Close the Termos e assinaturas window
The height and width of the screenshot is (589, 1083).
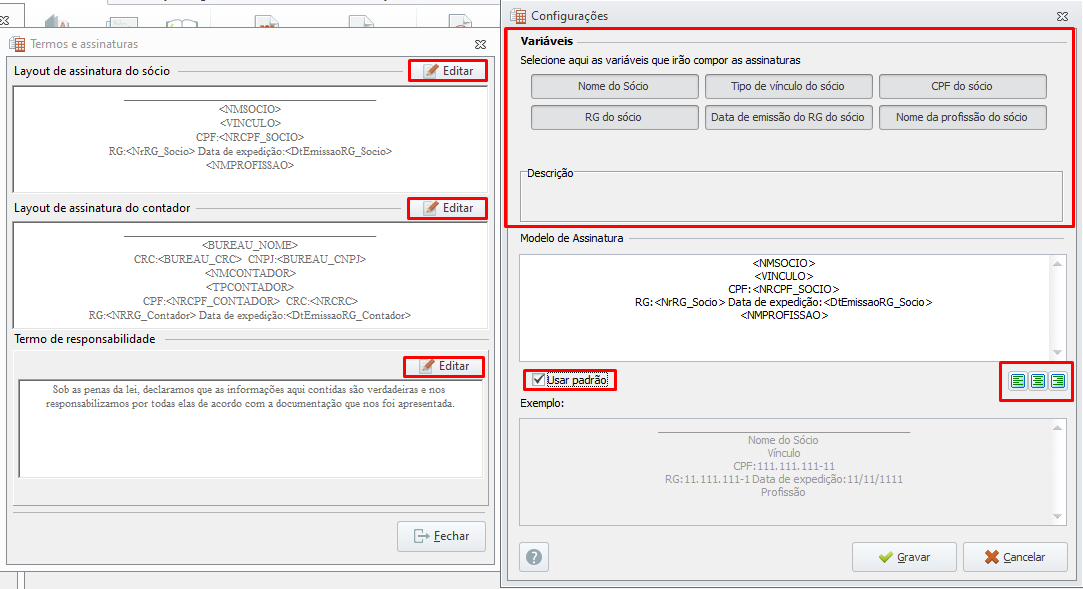[480, 44]
